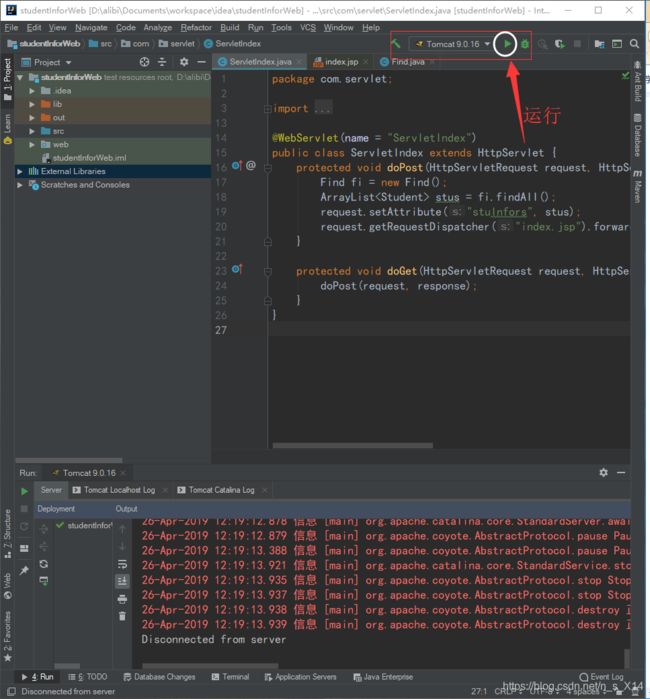Toggle soft-wrap in the console output
Viewport: 650px width, 699px height.
coord(122,564)
